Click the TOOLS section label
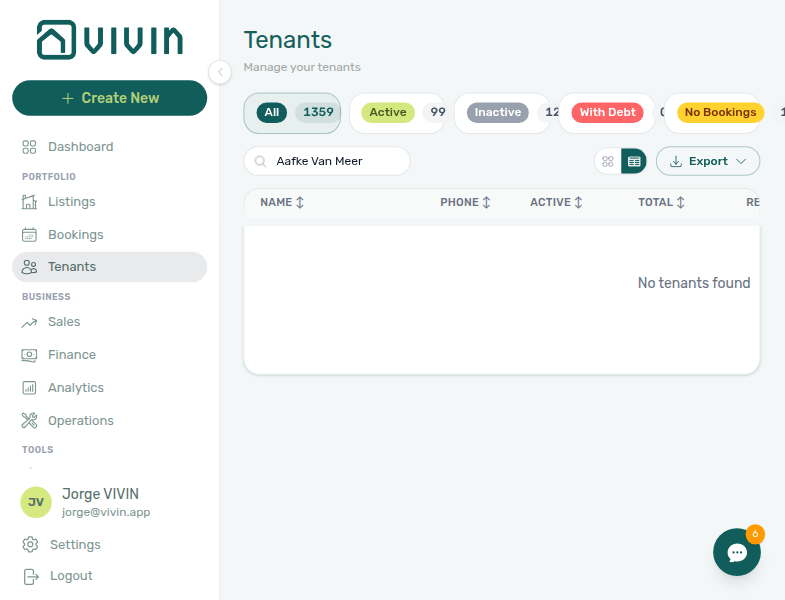This screenshot has width=785, height=600. 38,450
